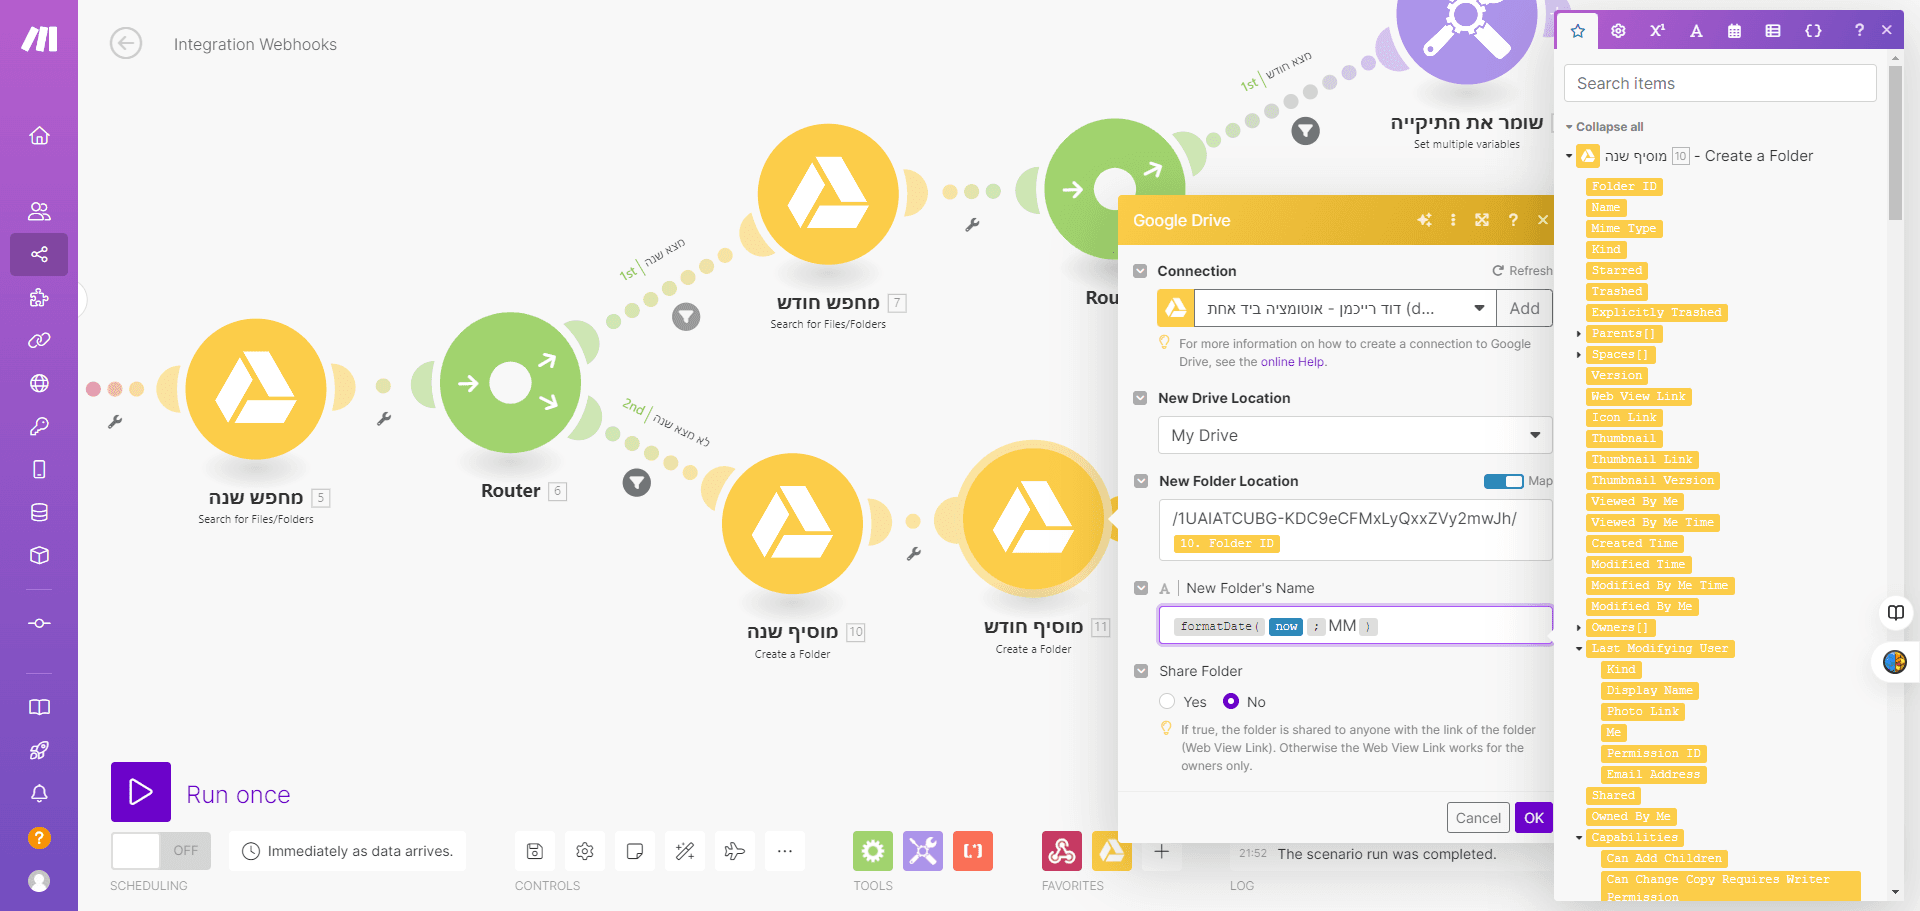The height and width of the screenshot is (911, 1920).
Task: Click the OK button
Action: (x=1533, y=817)
